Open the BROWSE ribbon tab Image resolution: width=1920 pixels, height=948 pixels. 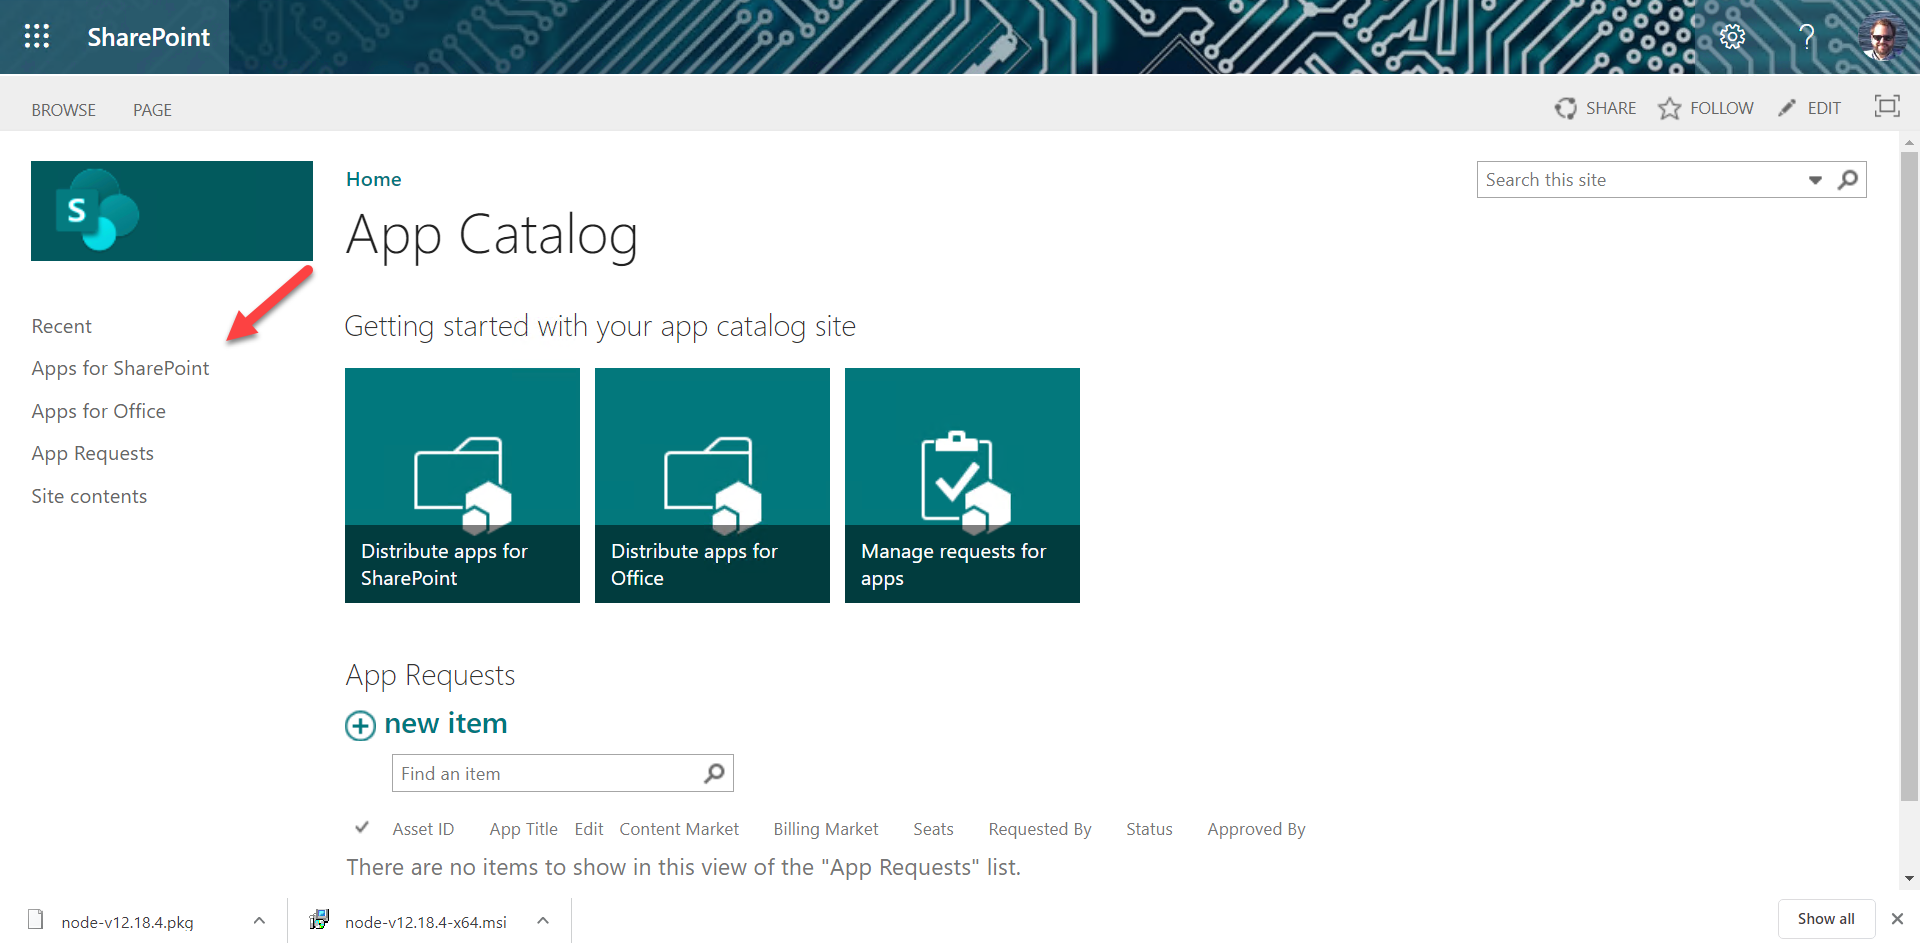pos(64,110)
